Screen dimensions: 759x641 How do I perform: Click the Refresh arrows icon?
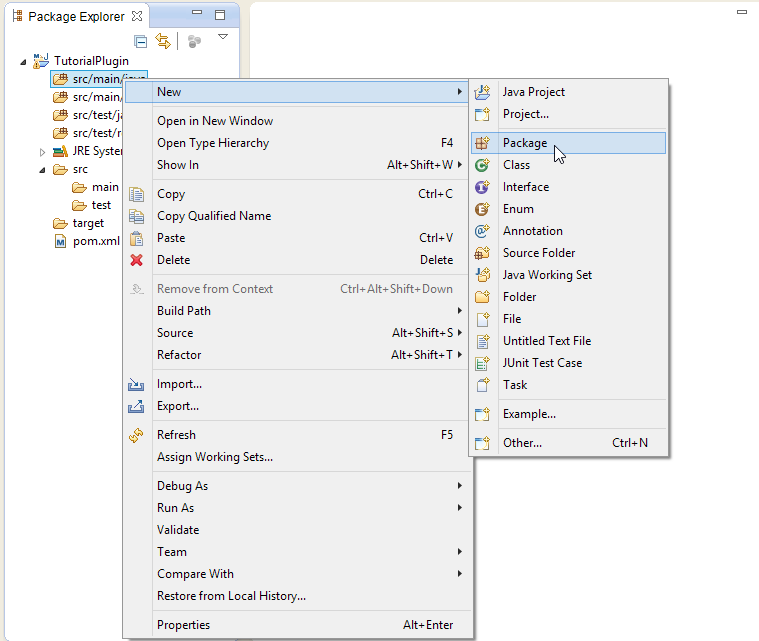click(136, 435)
